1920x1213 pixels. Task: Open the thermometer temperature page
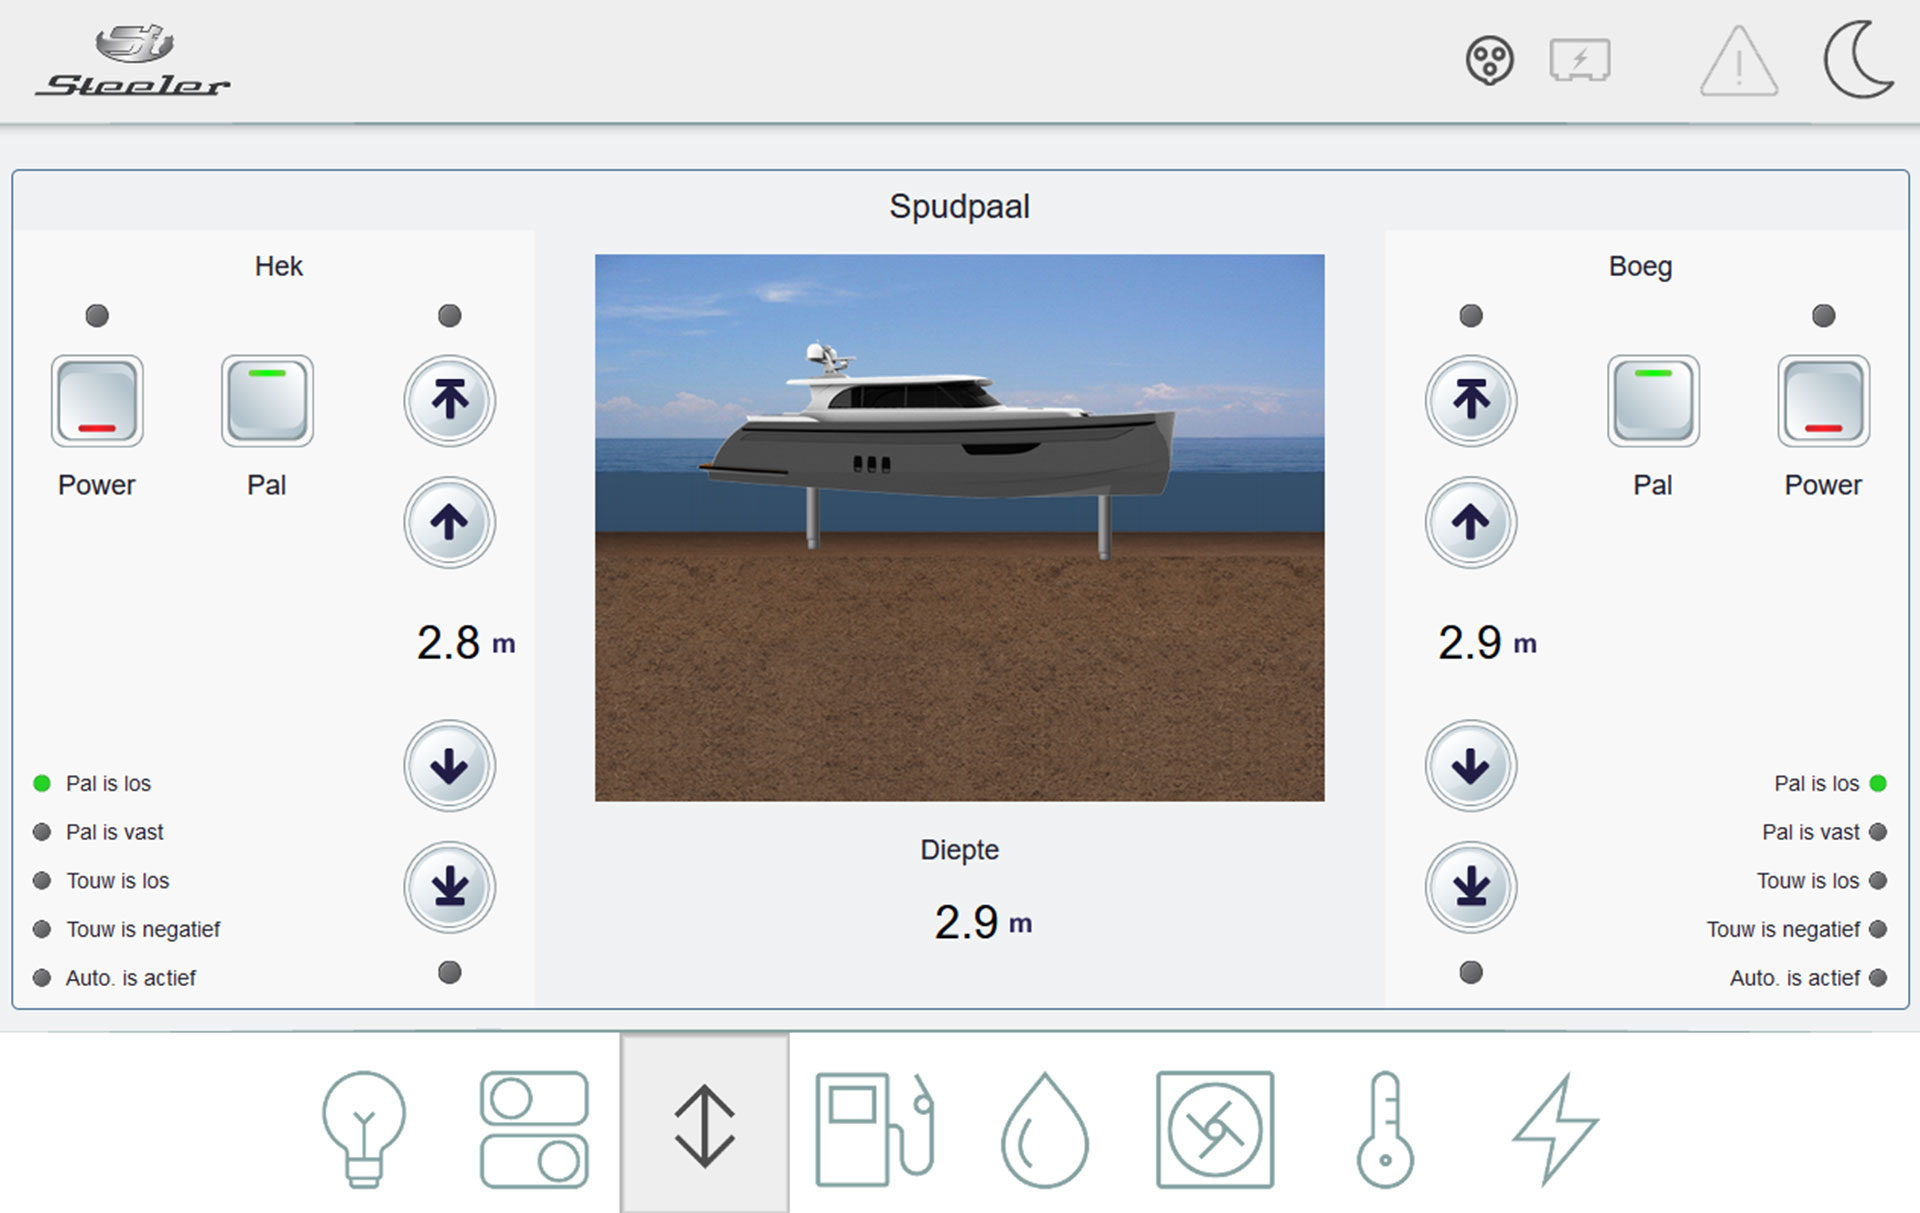point(1385,1128)
